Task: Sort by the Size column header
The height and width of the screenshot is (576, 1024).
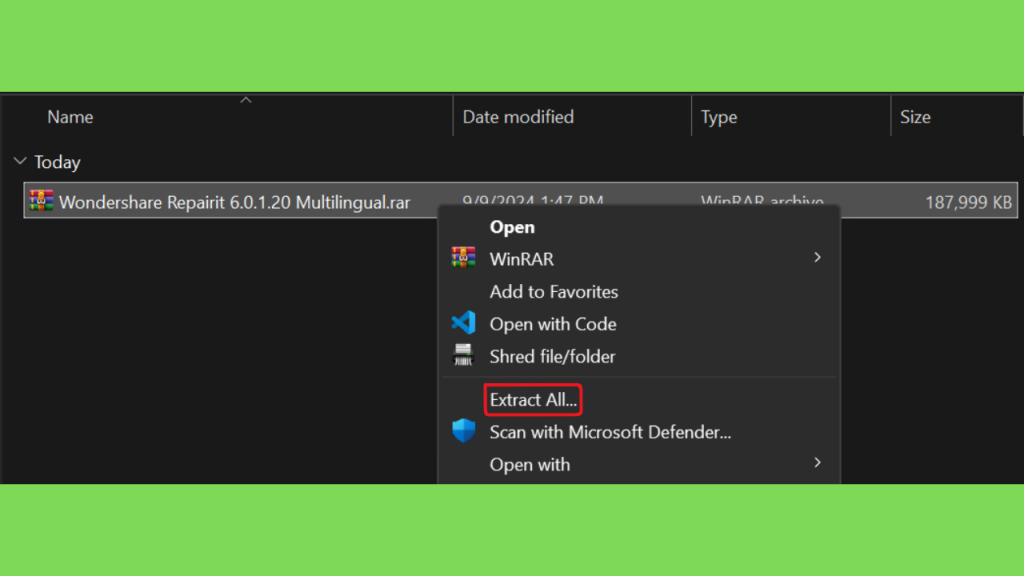Action: coord(915,117)
